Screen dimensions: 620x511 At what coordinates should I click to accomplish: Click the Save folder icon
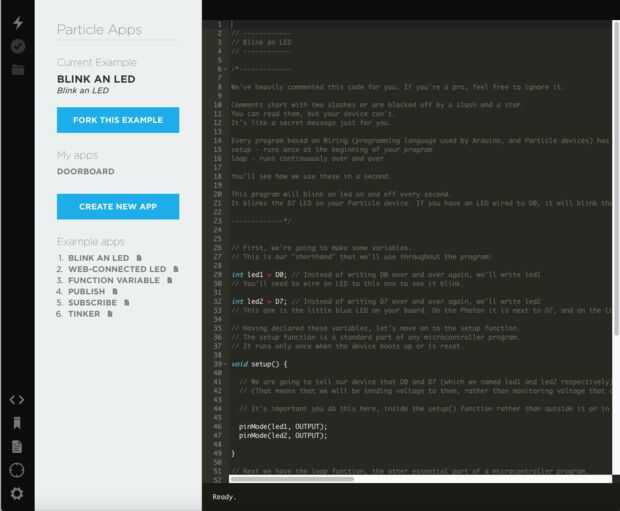[x=18, y=70]
